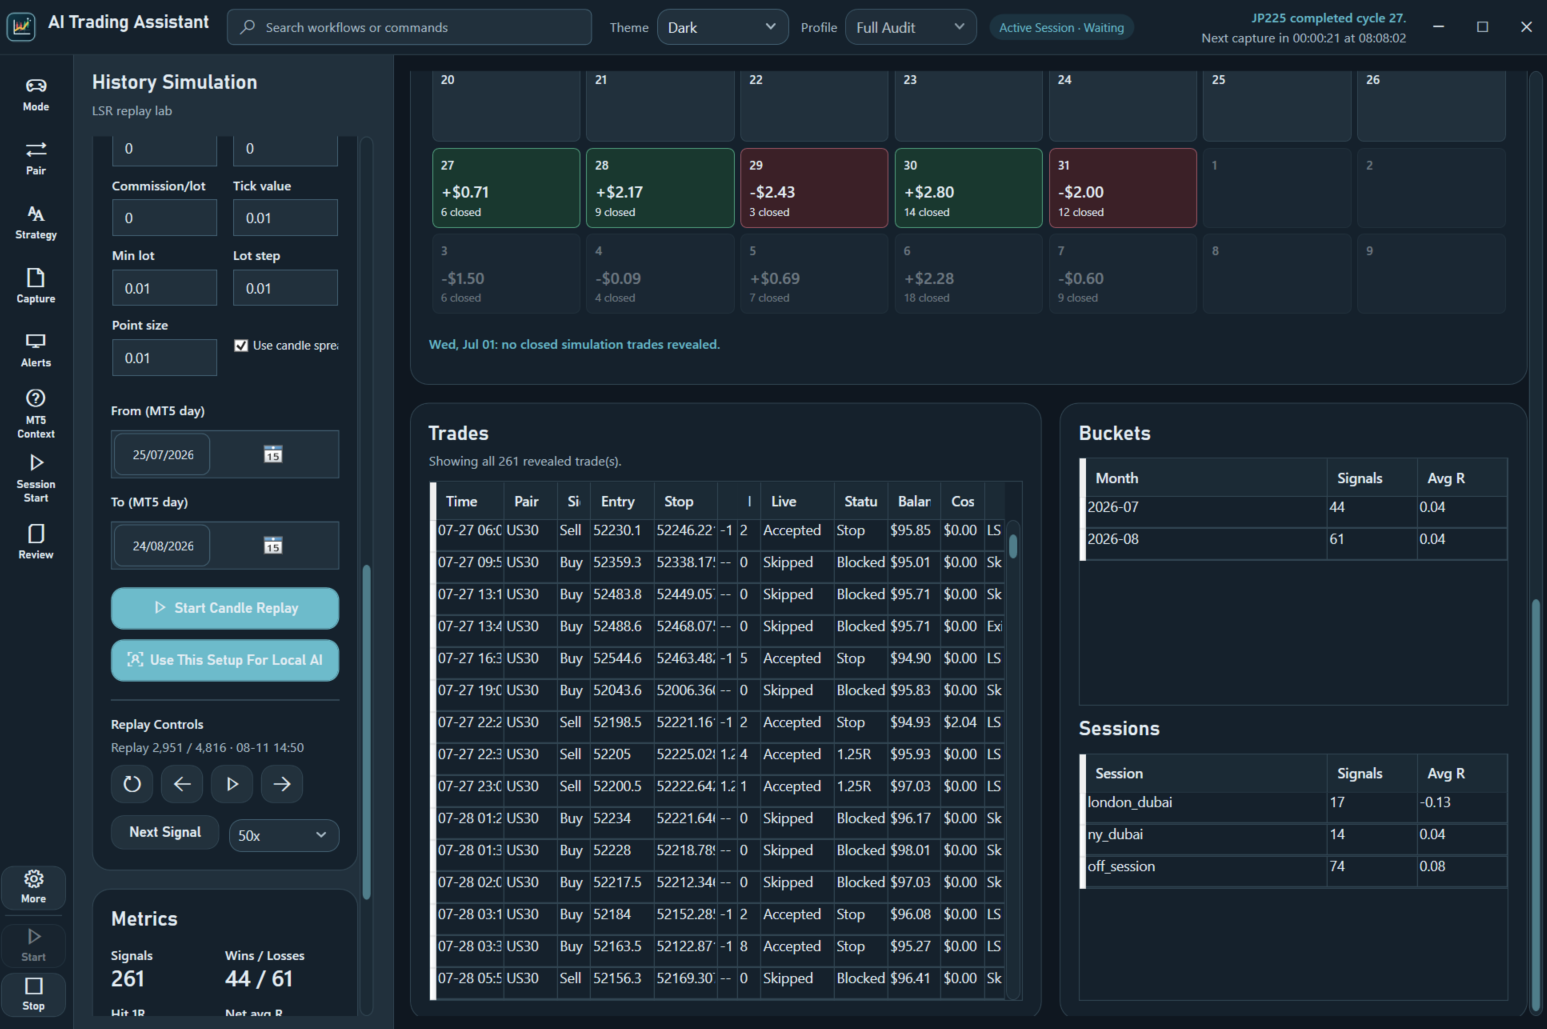The width and height of the screenshot is (1547, 1029).
Task: Click the Point size input field
Action: coord(164,358)
